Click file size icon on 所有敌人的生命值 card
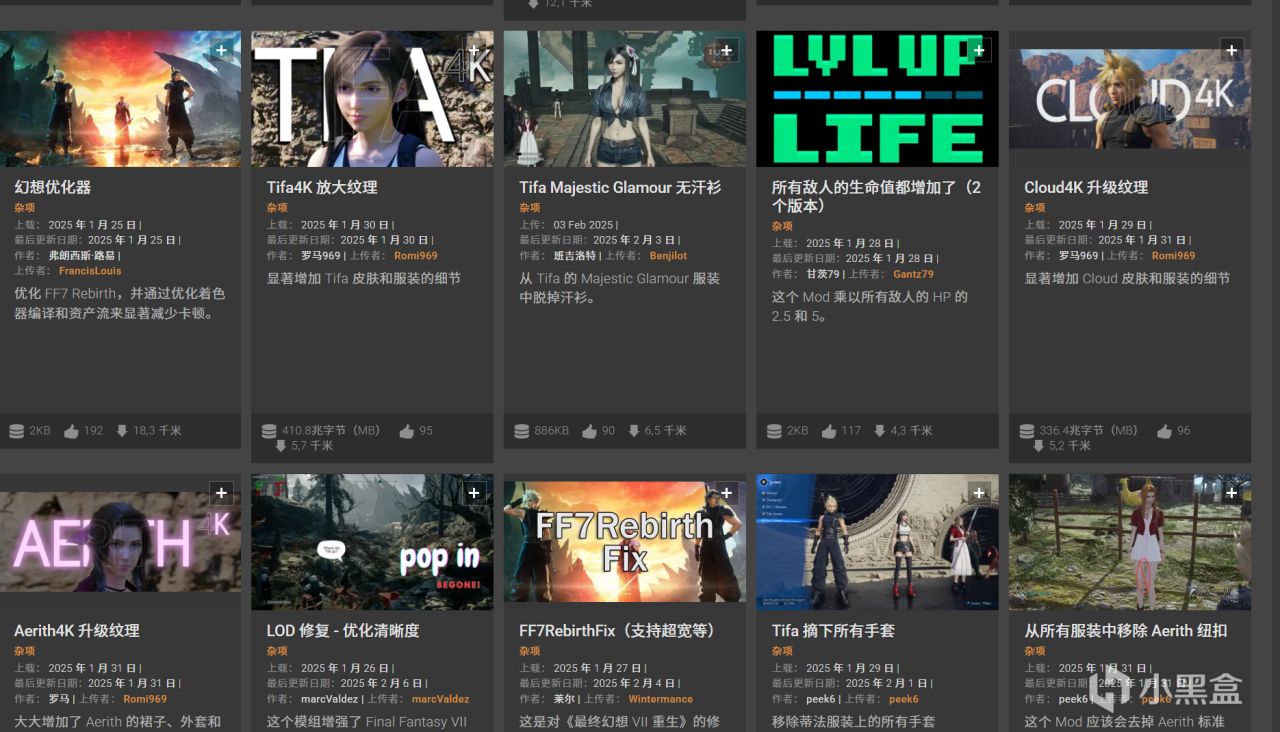 pos(774,431)
